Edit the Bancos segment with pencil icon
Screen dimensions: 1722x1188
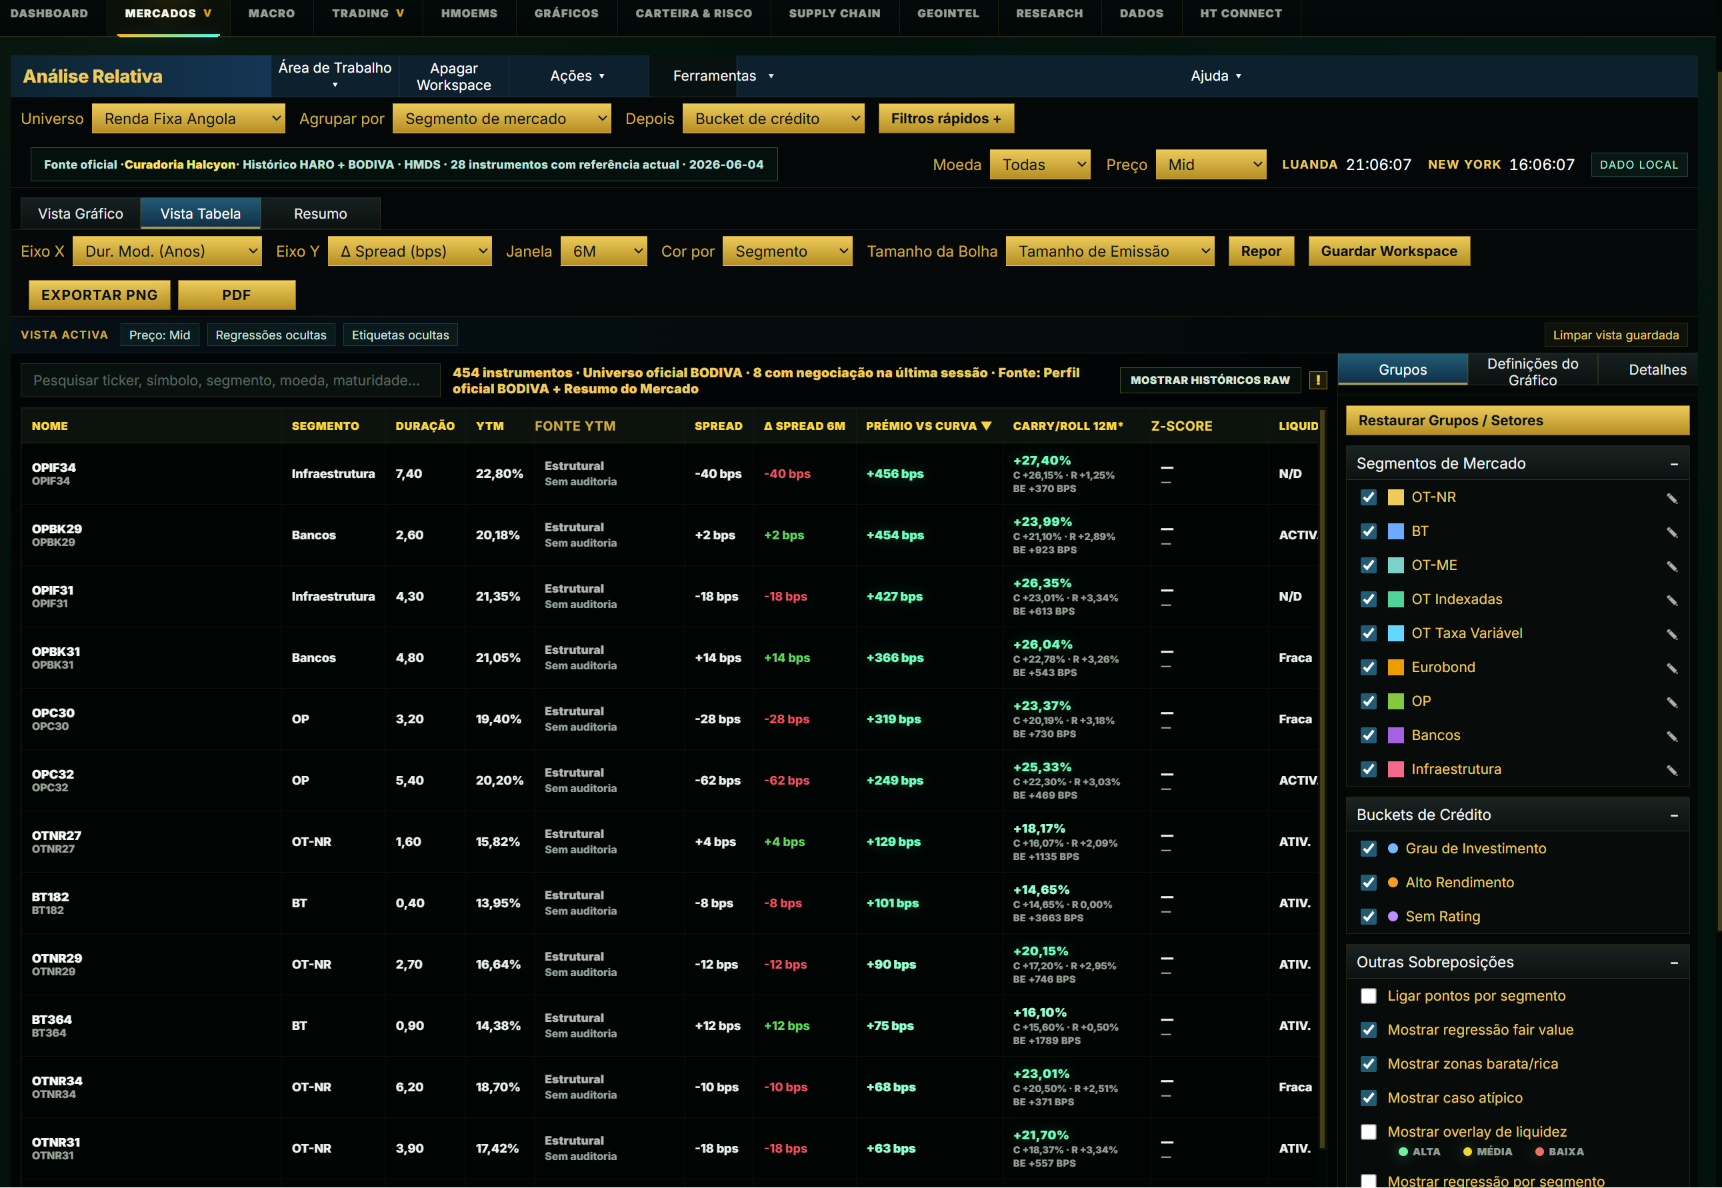[x=1671, y=736]
